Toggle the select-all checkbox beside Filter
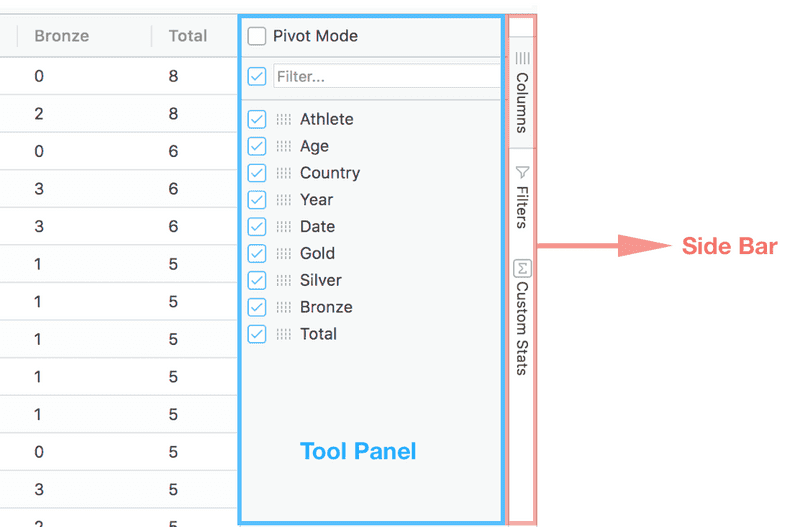 tap(257, 77)
